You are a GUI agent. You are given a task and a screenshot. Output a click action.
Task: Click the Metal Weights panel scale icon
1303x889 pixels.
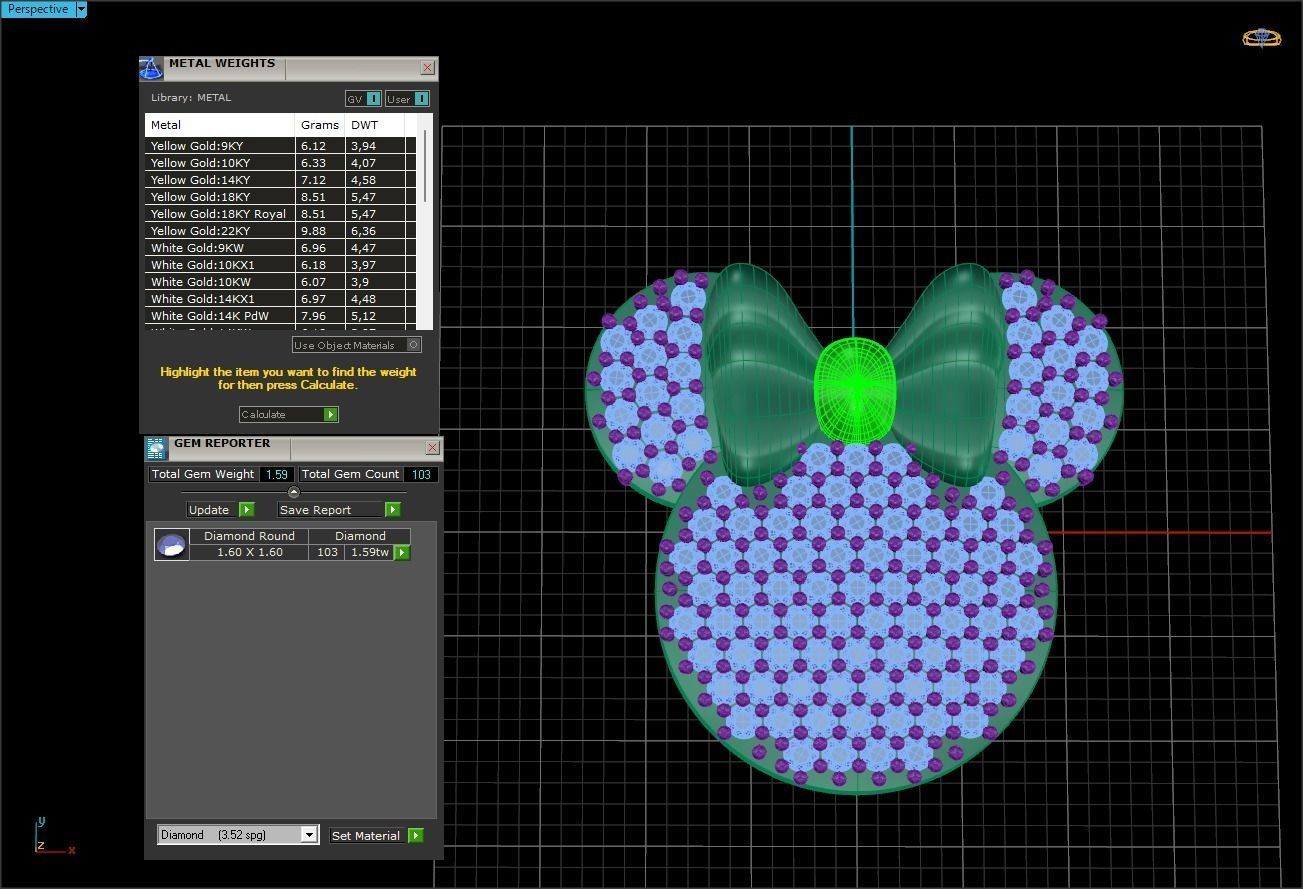[x=150, y=68]
